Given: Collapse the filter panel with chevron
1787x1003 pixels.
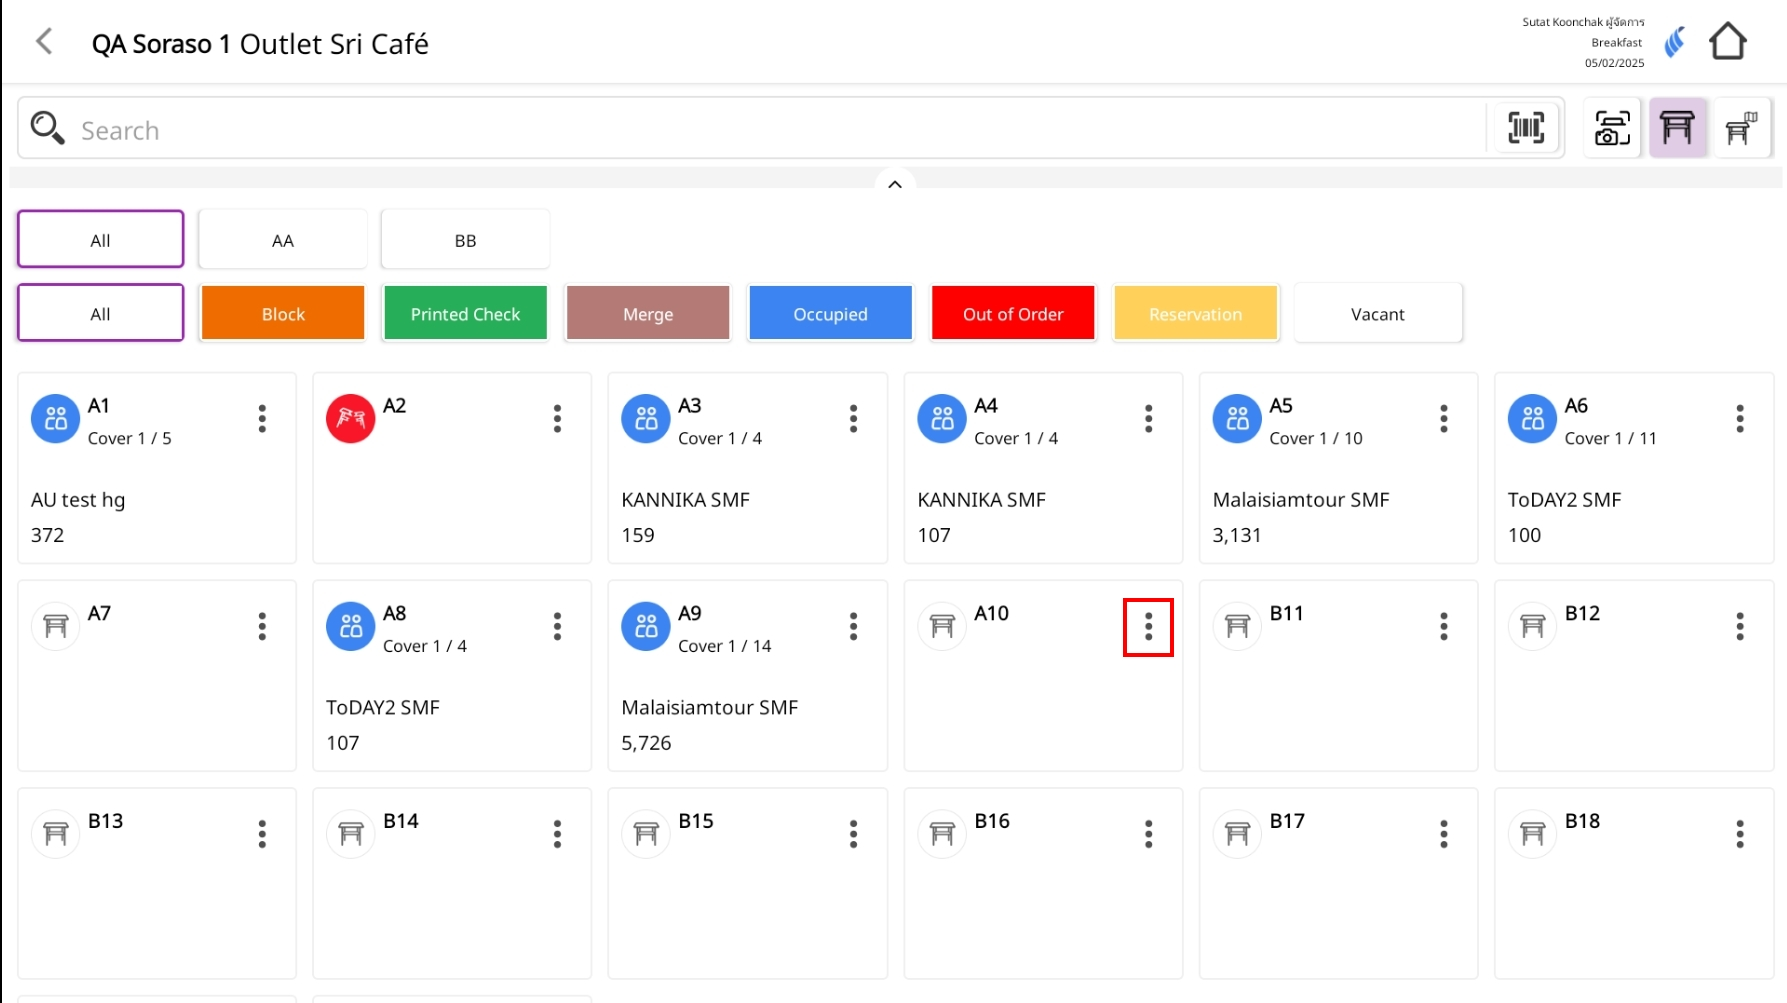Looking at the screenshot, I should click(895, 184).
